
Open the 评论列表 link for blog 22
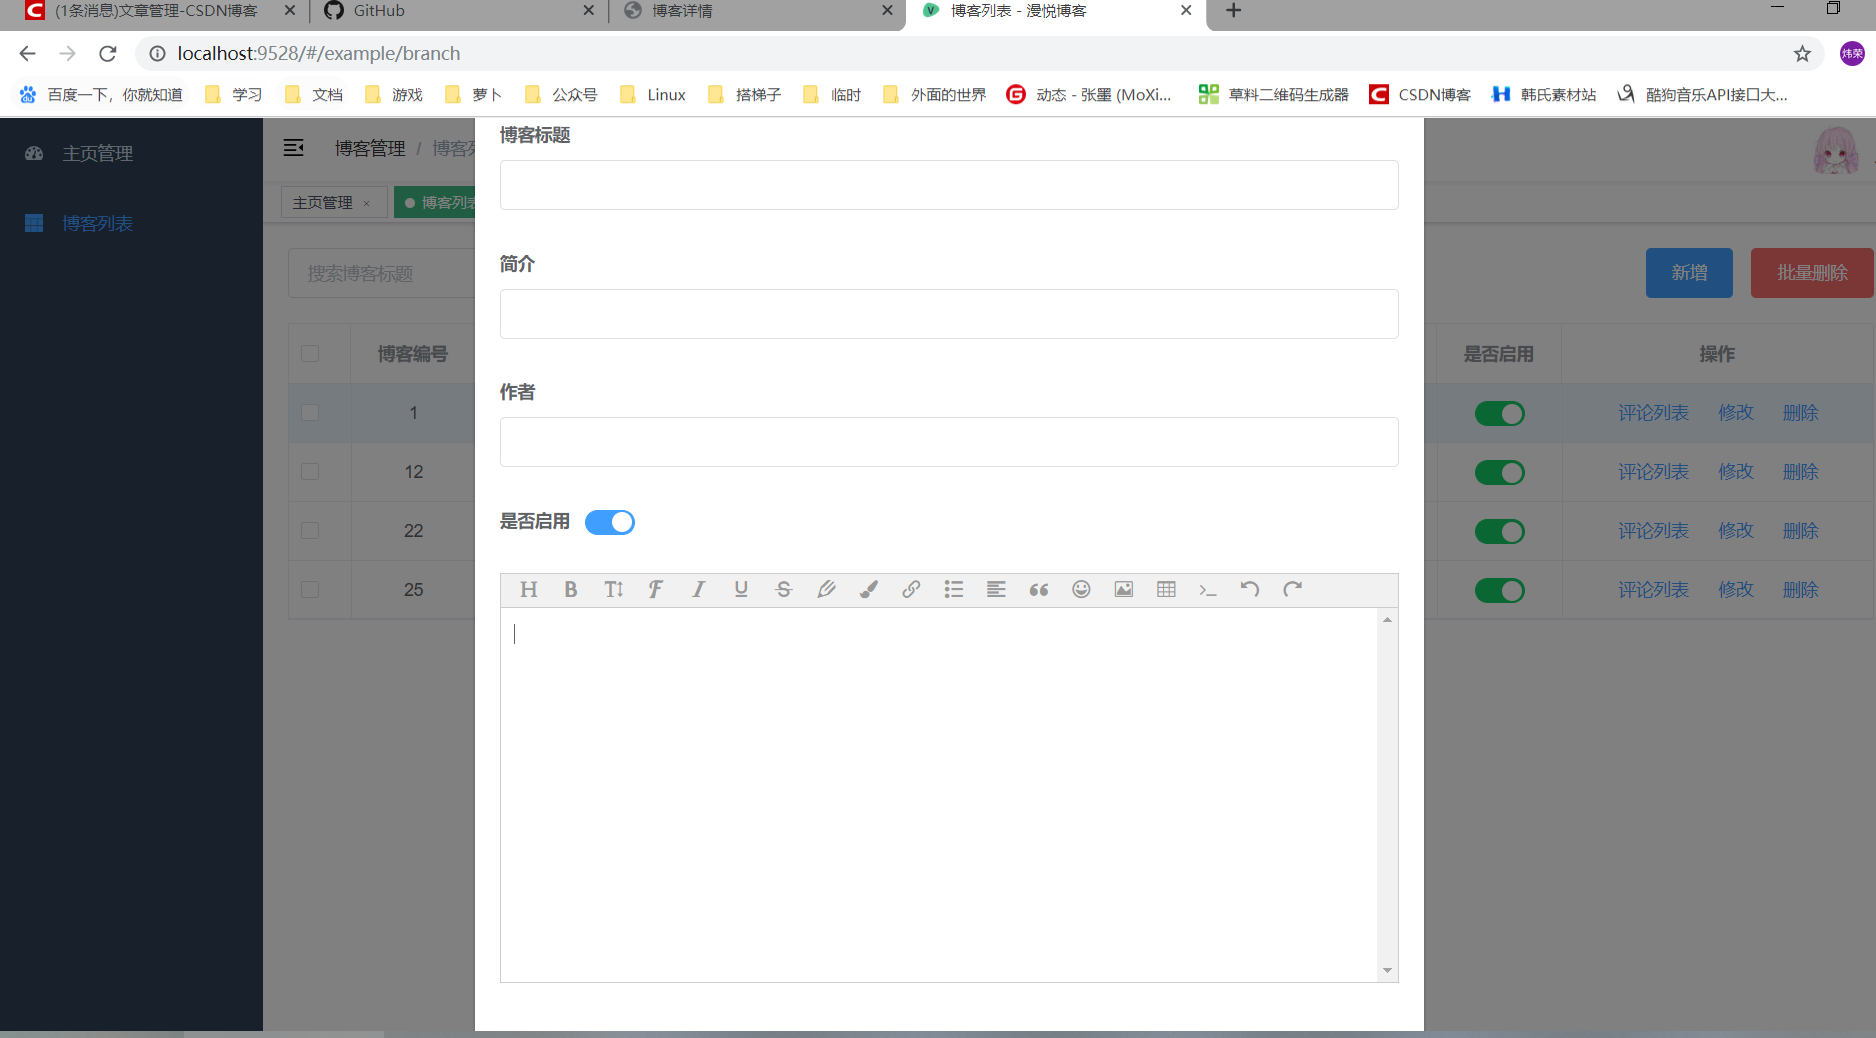[1652, 531]
